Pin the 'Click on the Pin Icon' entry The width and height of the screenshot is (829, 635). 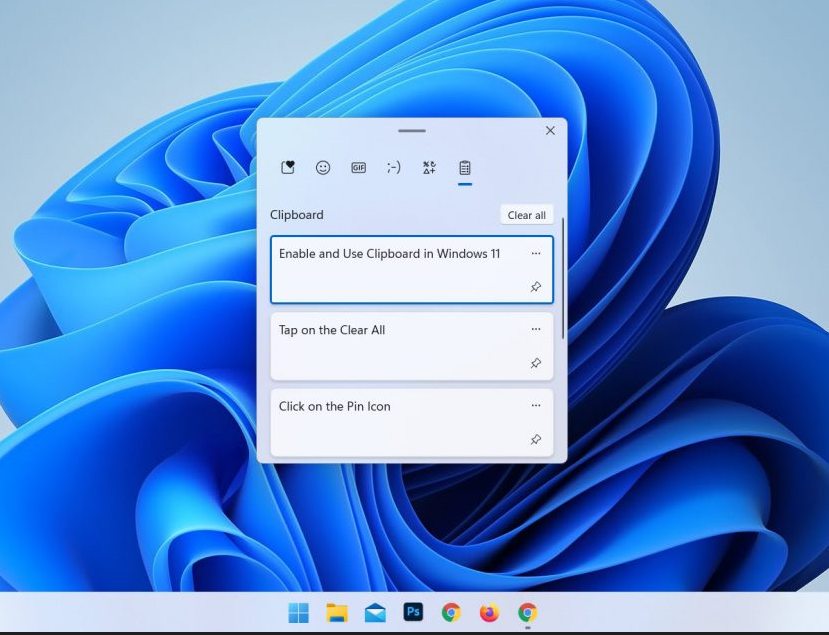coord(536,439)
